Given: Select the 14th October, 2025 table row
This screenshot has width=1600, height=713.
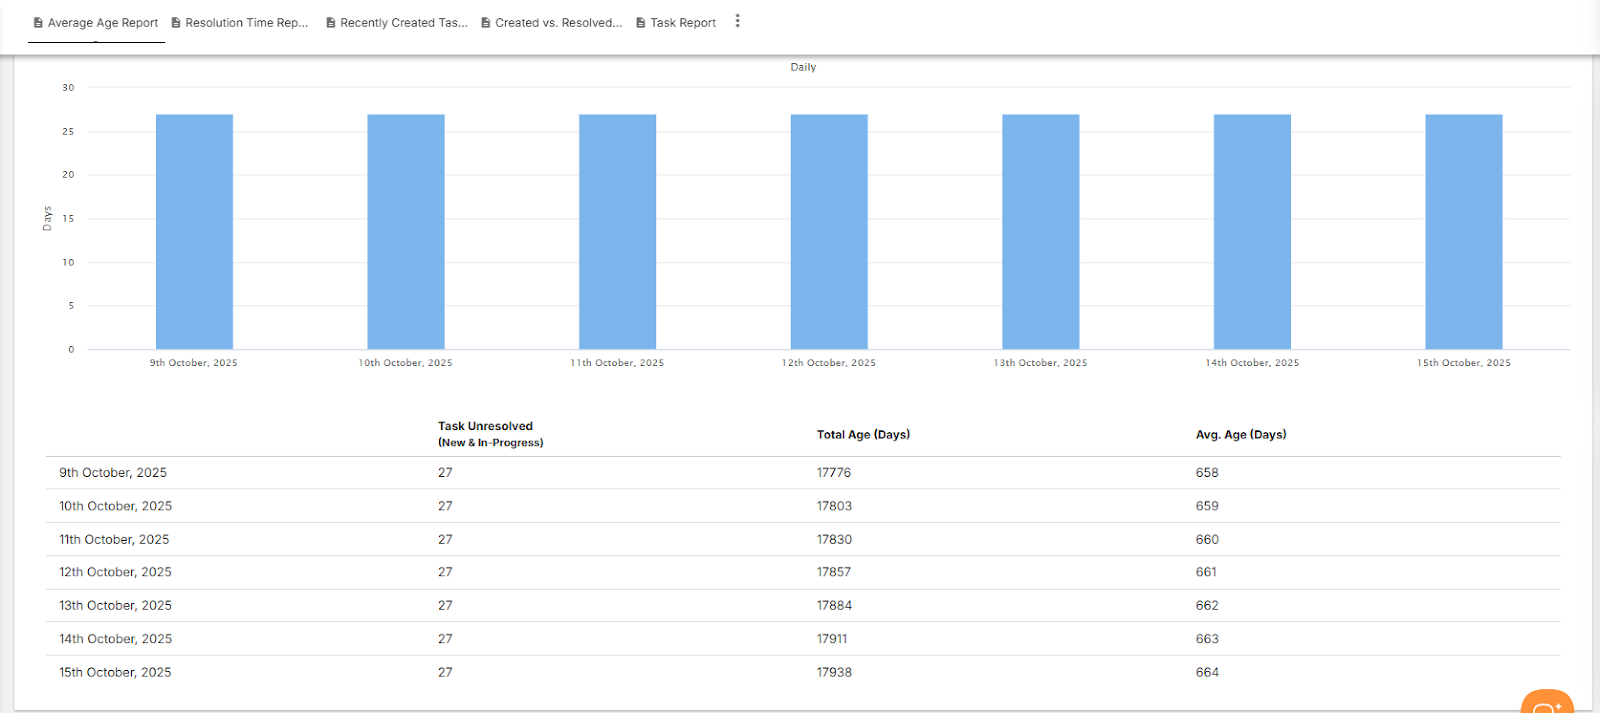Looking at the screenshot, I should [115, 639].
